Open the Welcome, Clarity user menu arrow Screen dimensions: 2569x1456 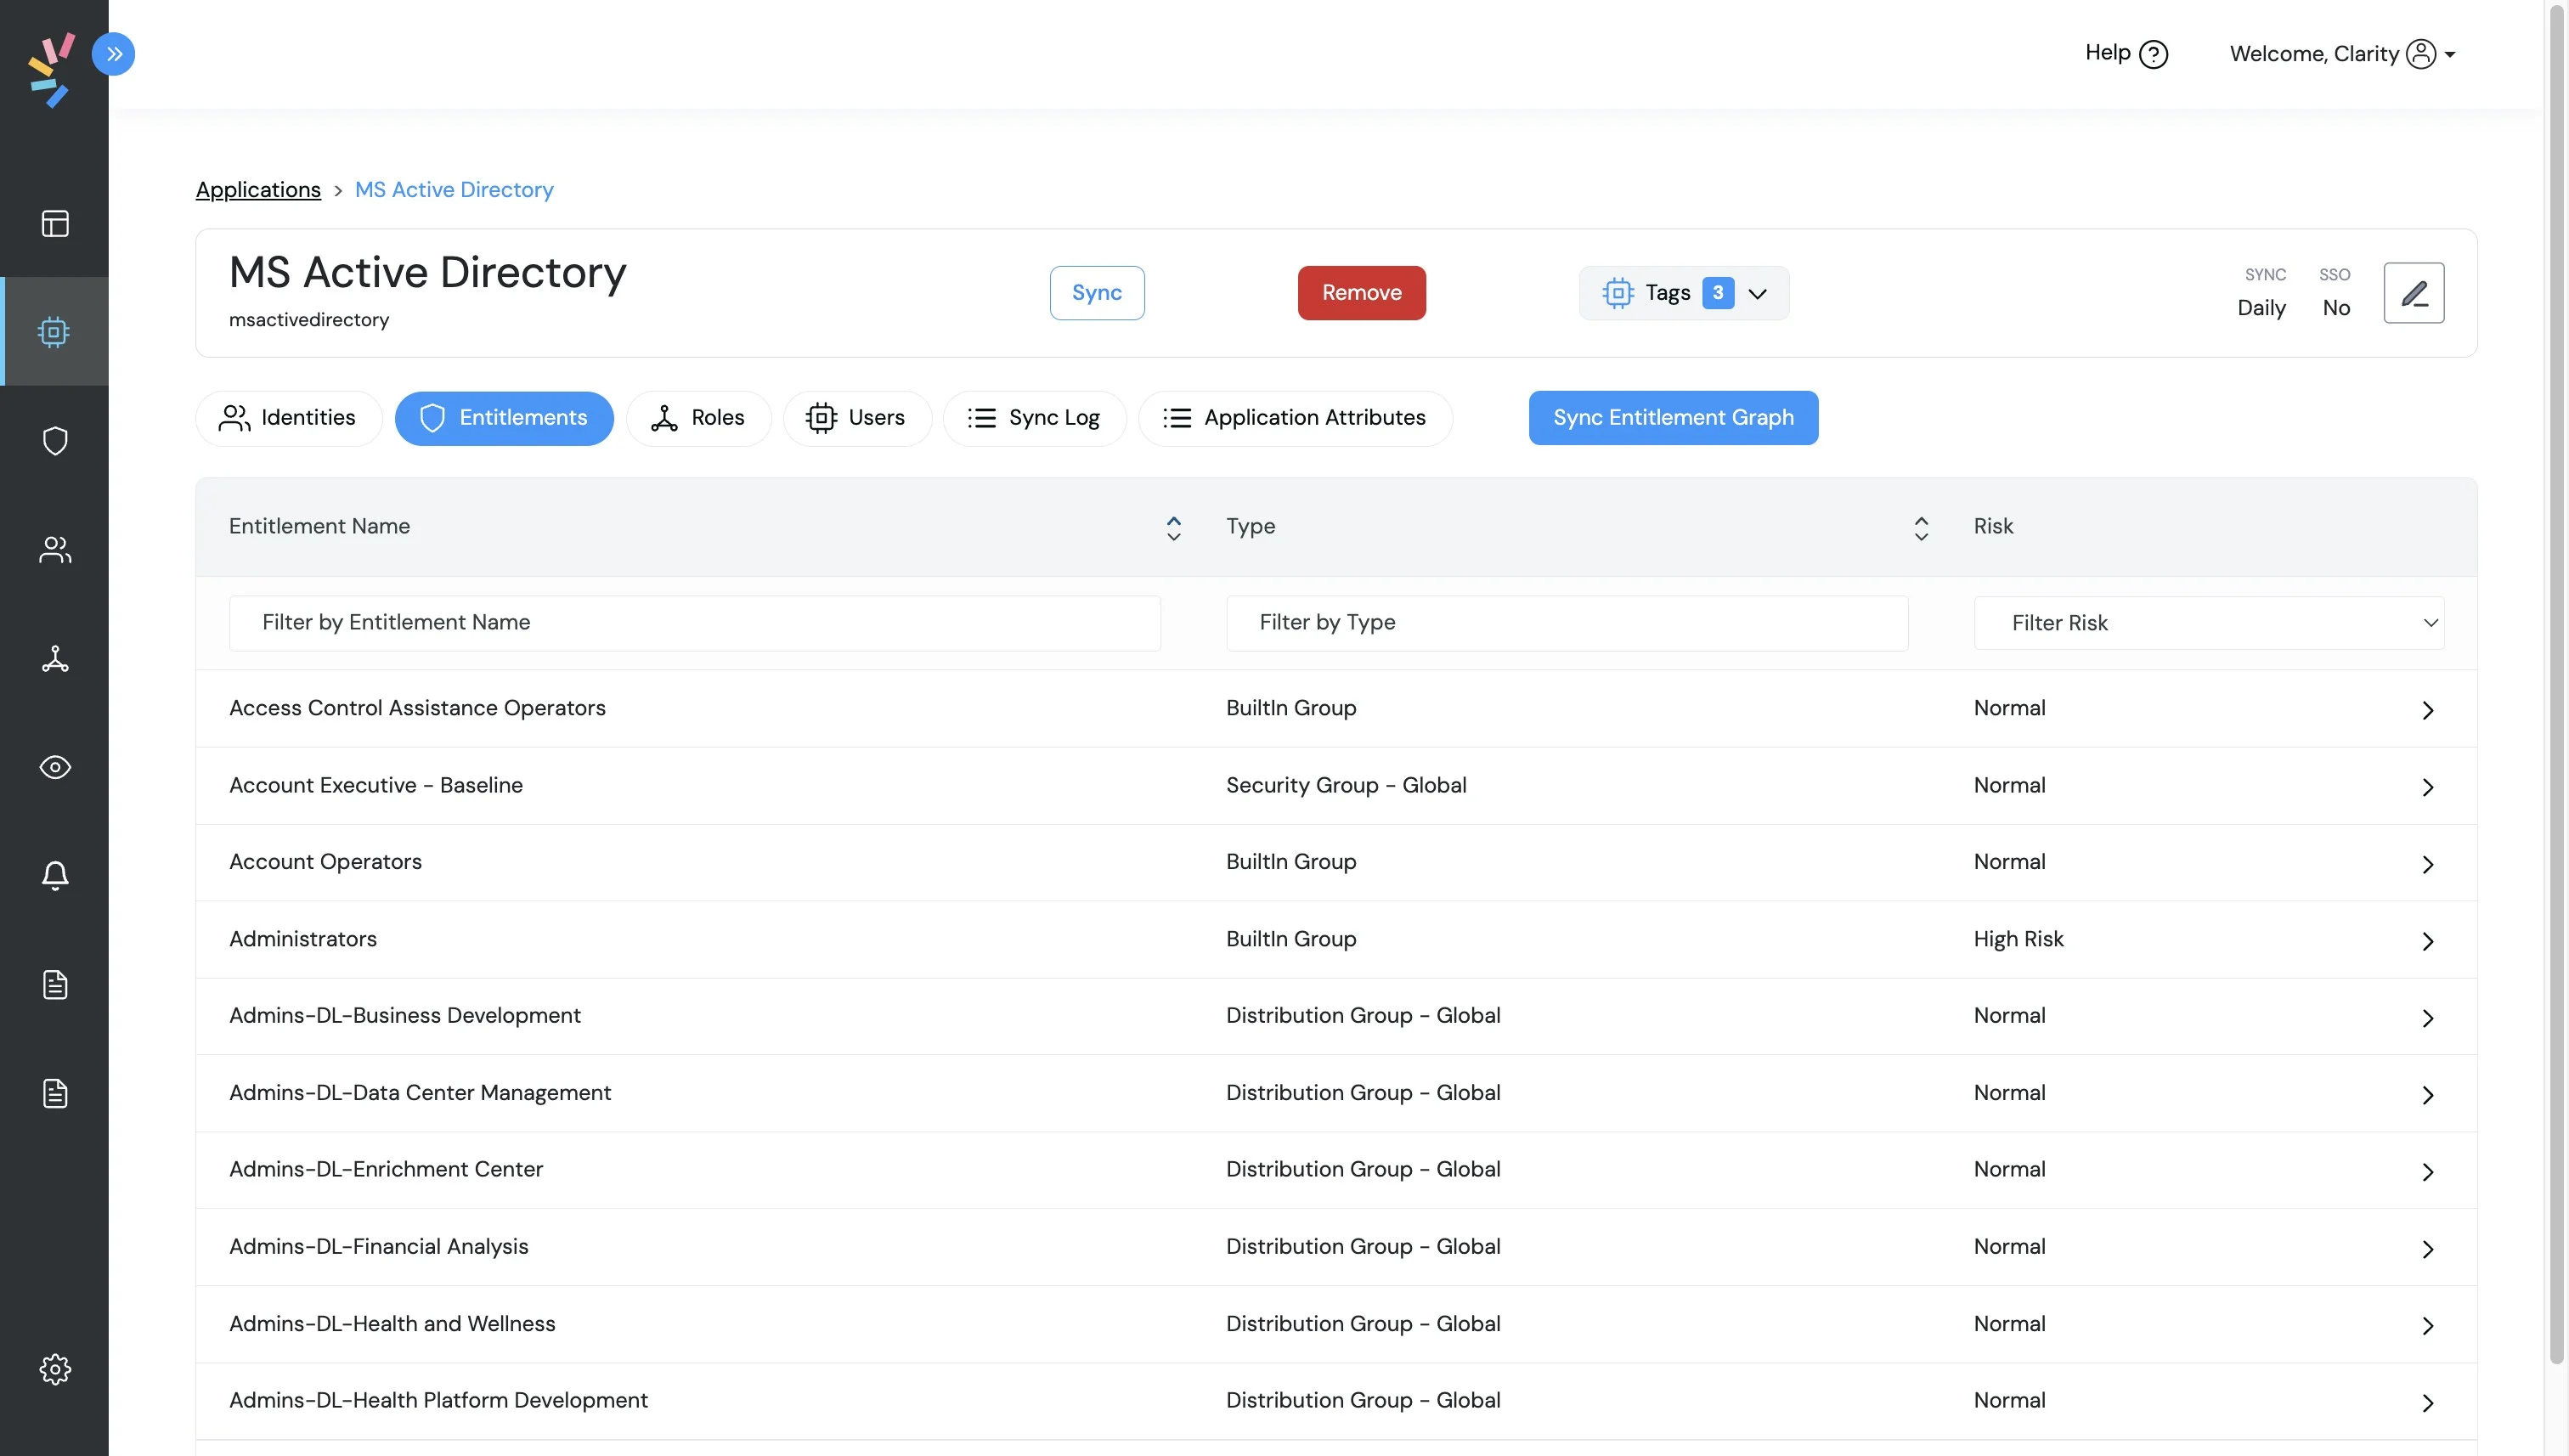pyautogui.click(x=2450, y=55)
